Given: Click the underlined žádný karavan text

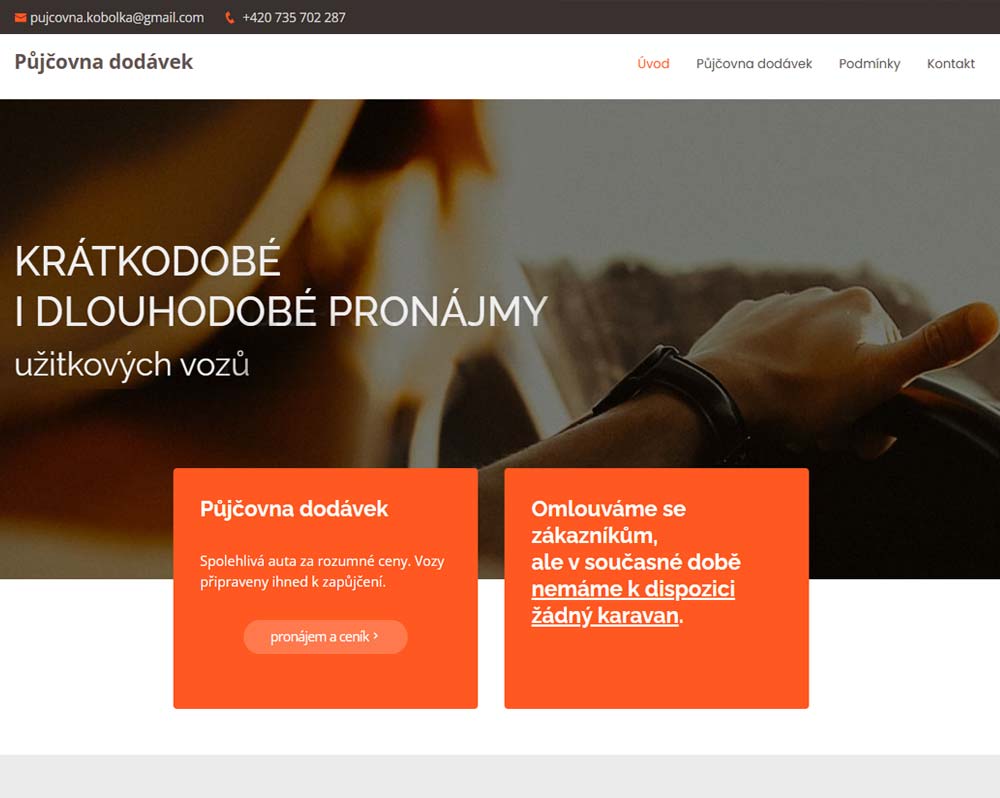Looking at the screenshot, I should tap(605, 616).
